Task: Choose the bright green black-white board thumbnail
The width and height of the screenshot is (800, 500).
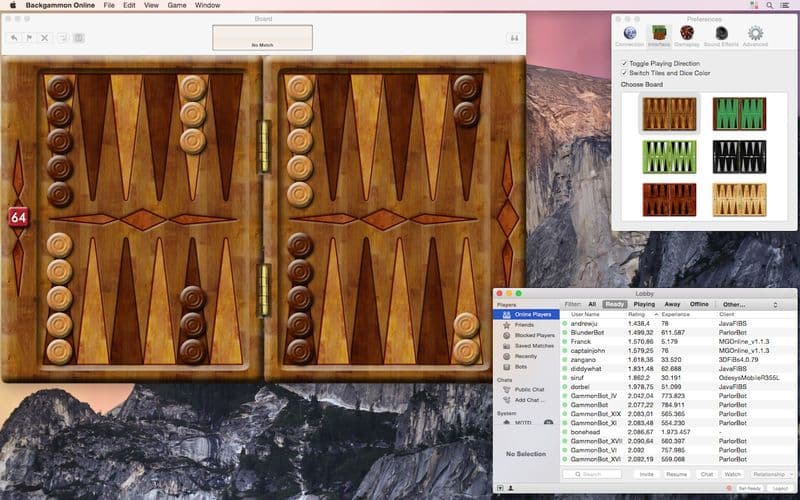Action: click(x=669, y=157)
